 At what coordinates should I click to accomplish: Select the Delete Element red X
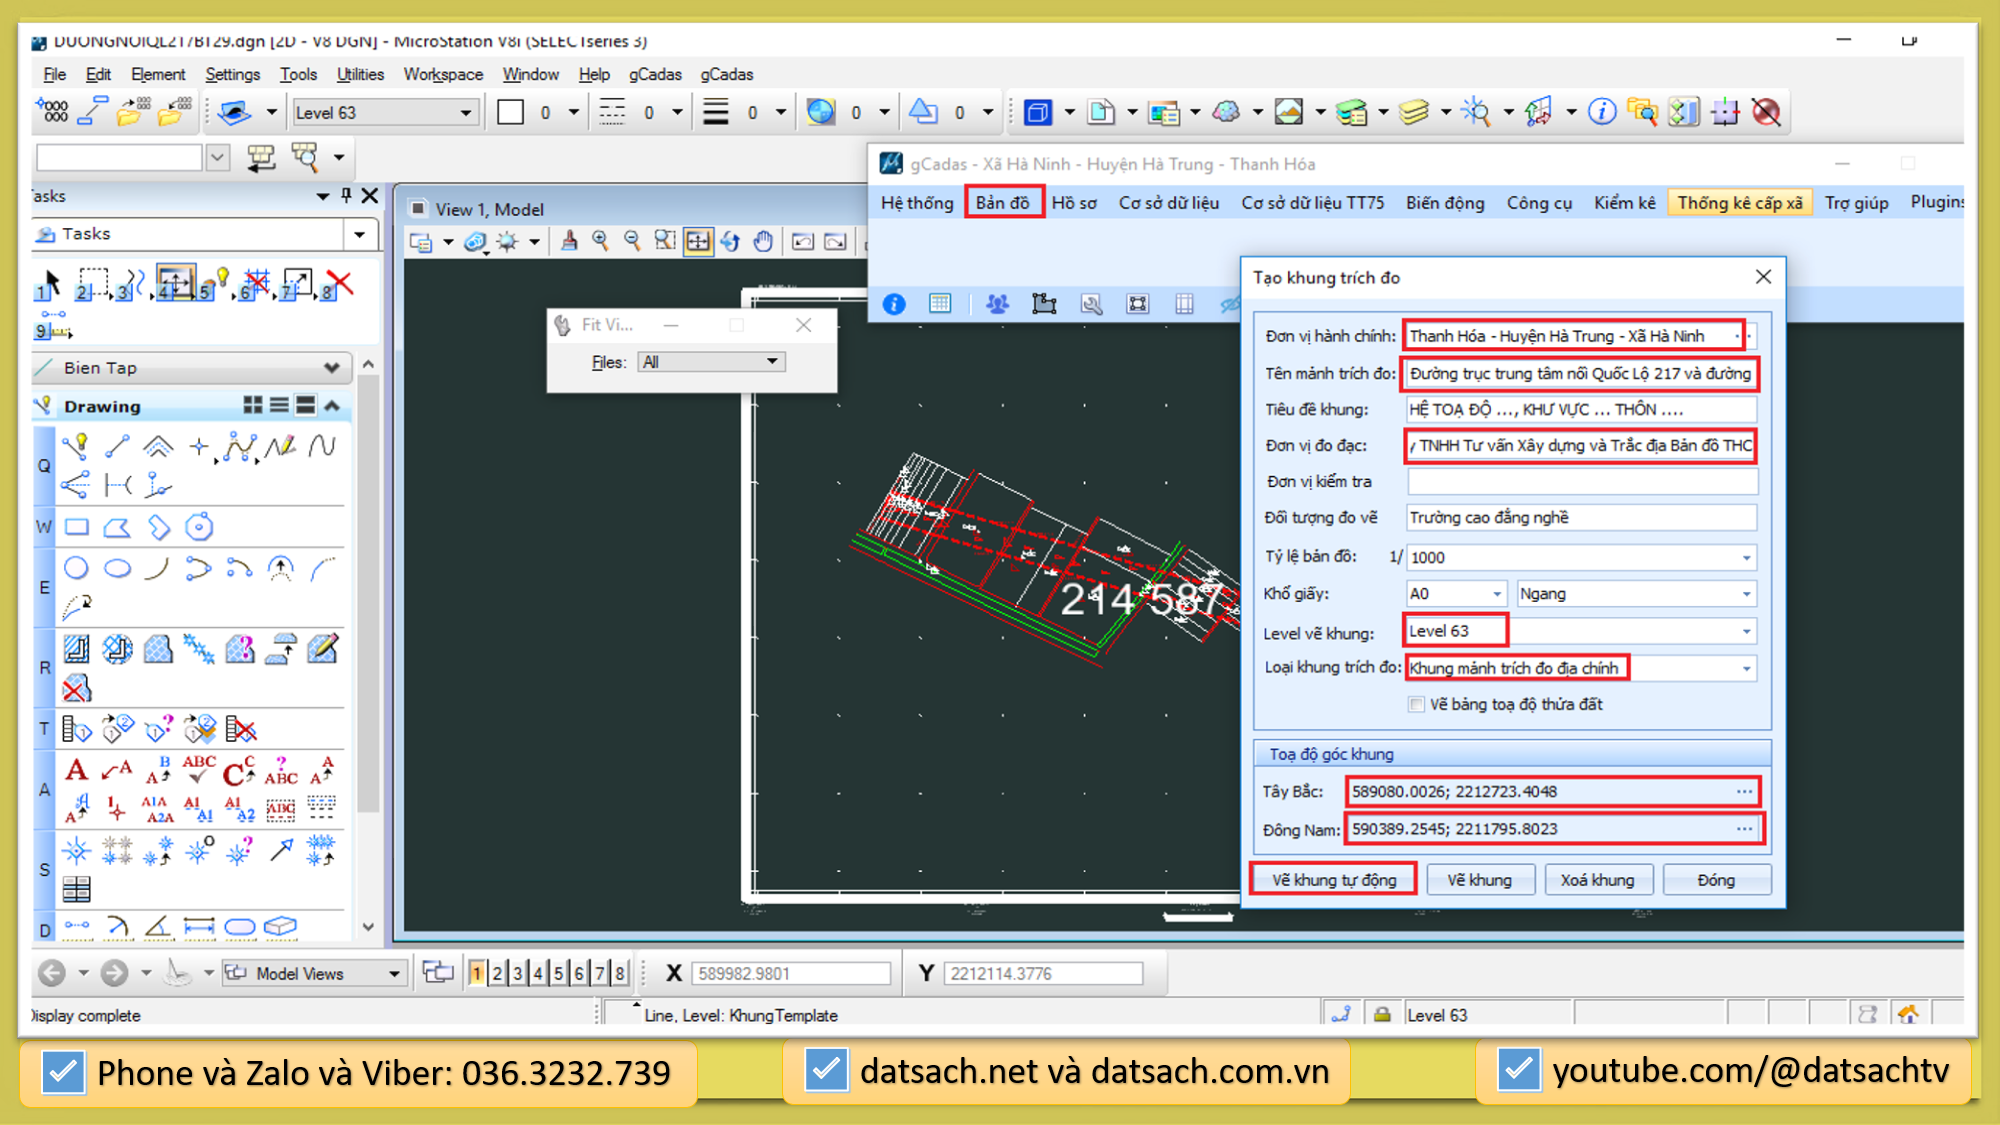point(340,284)
